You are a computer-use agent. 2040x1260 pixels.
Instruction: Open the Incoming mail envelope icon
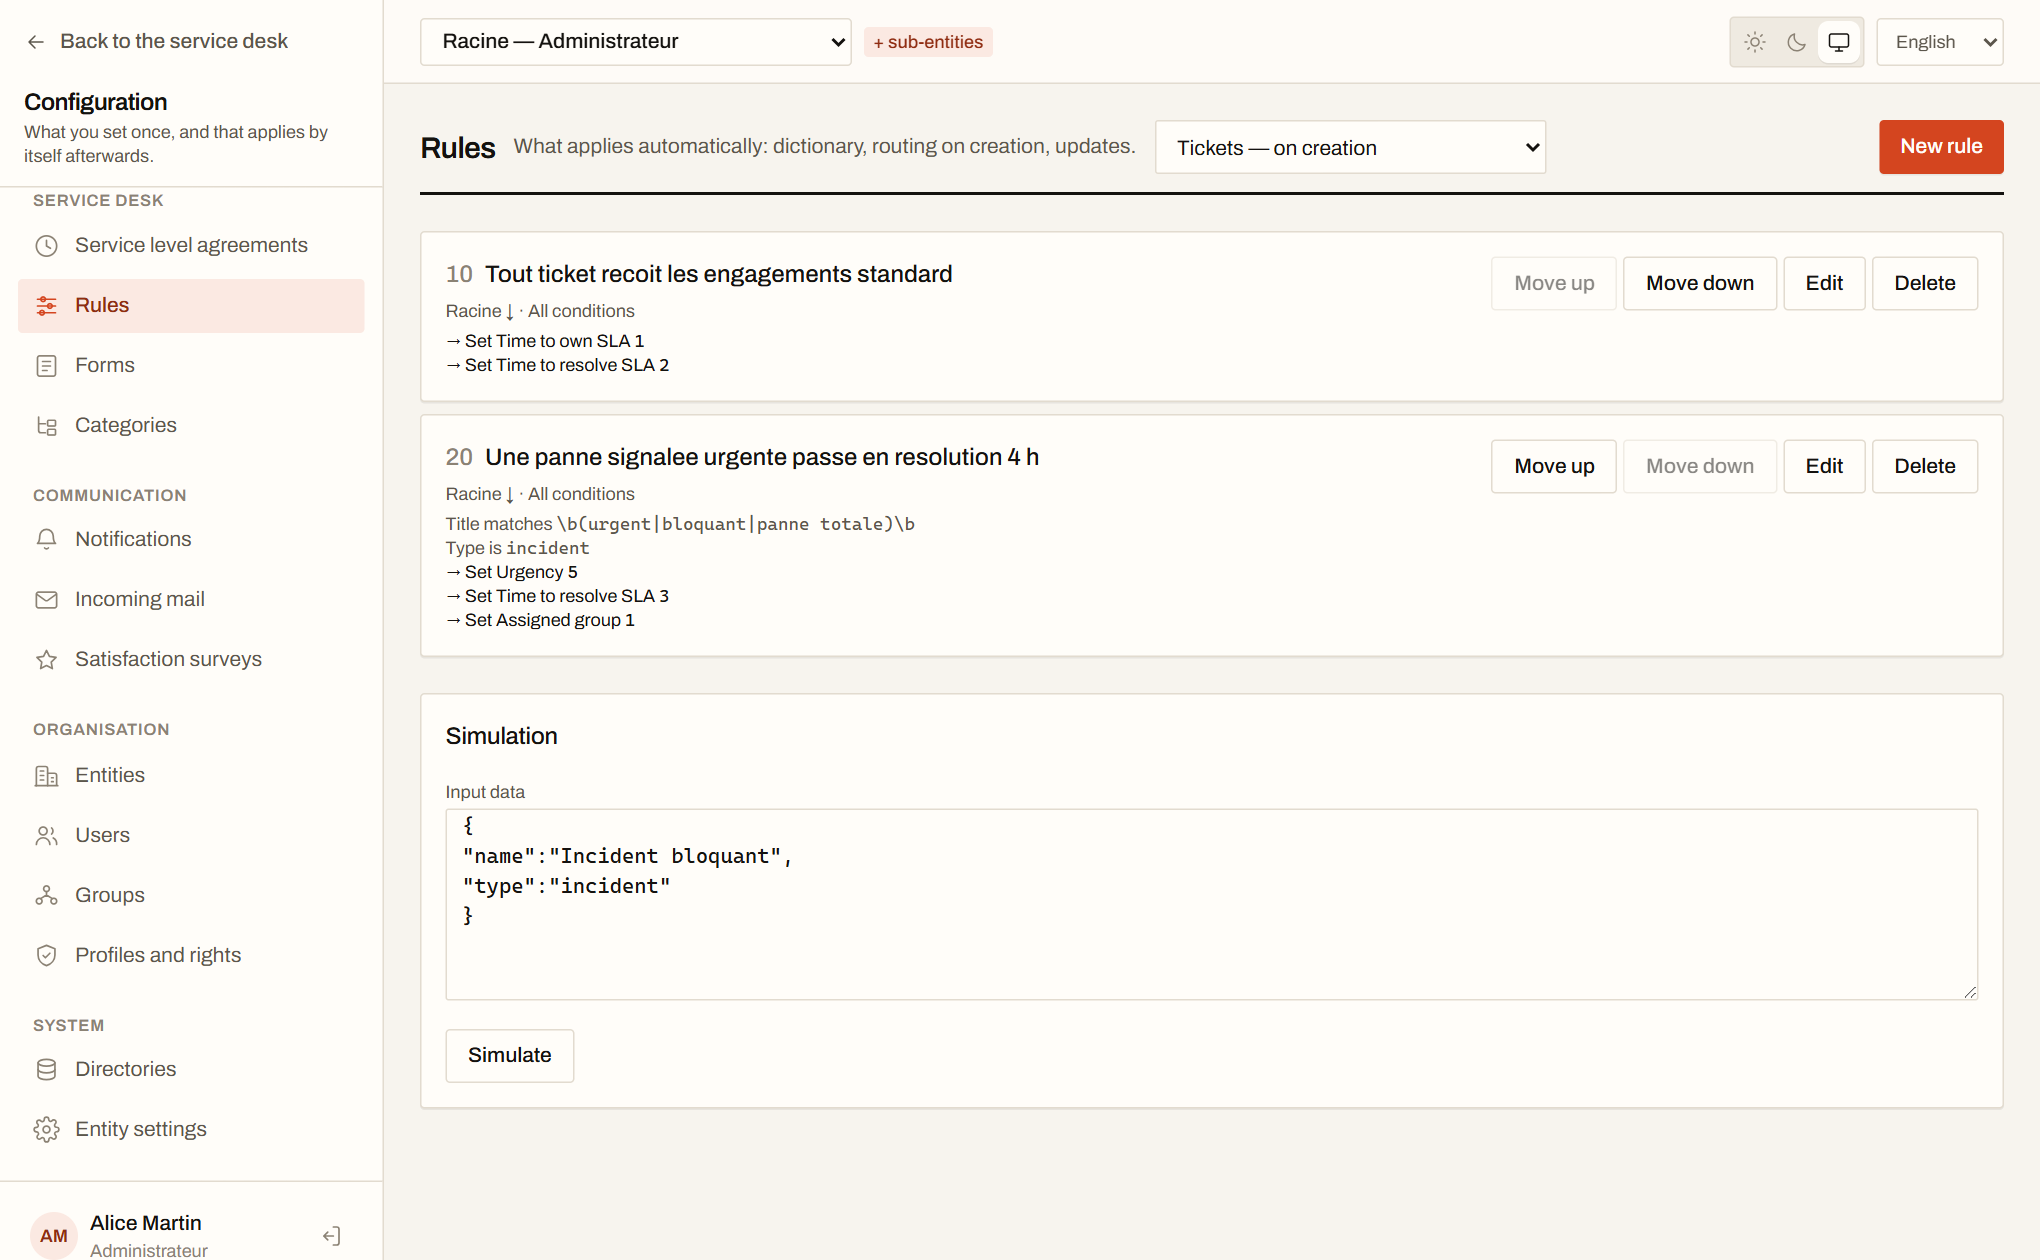(x=46, y=600)
